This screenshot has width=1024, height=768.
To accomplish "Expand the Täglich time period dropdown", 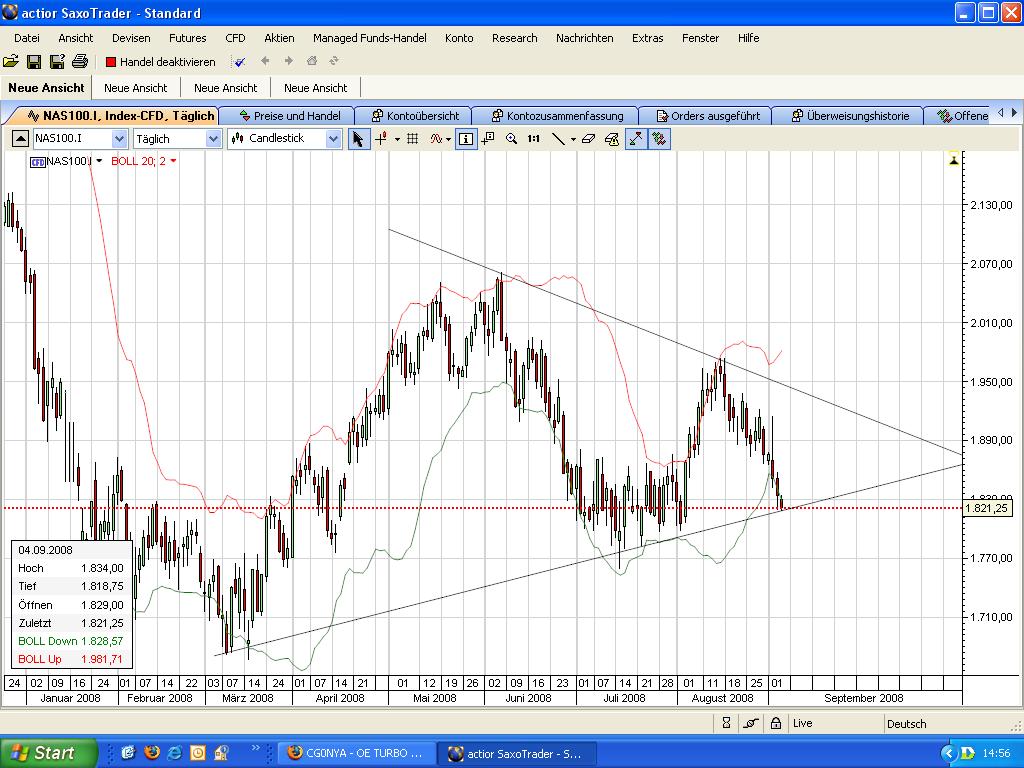I will [x=213, y=139].
